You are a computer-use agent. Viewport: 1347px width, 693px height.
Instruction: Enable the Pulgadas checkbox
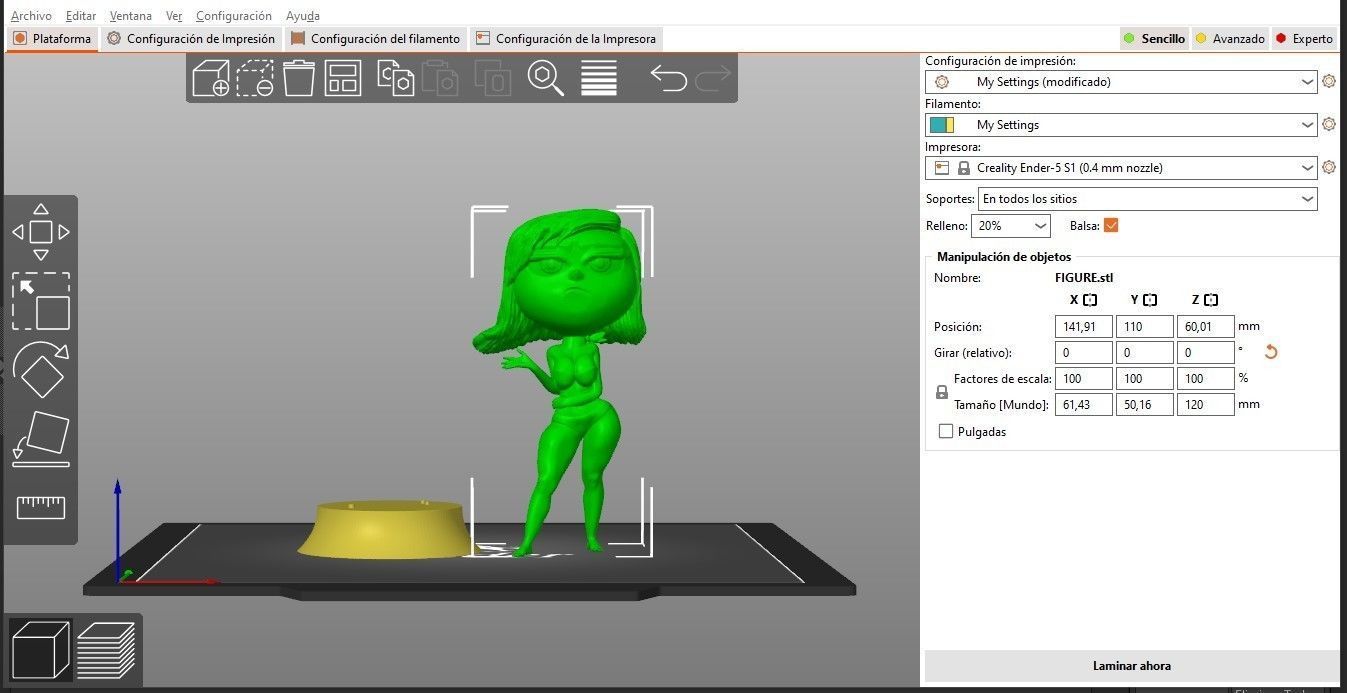pyautogui.click(x=946, y=432)
